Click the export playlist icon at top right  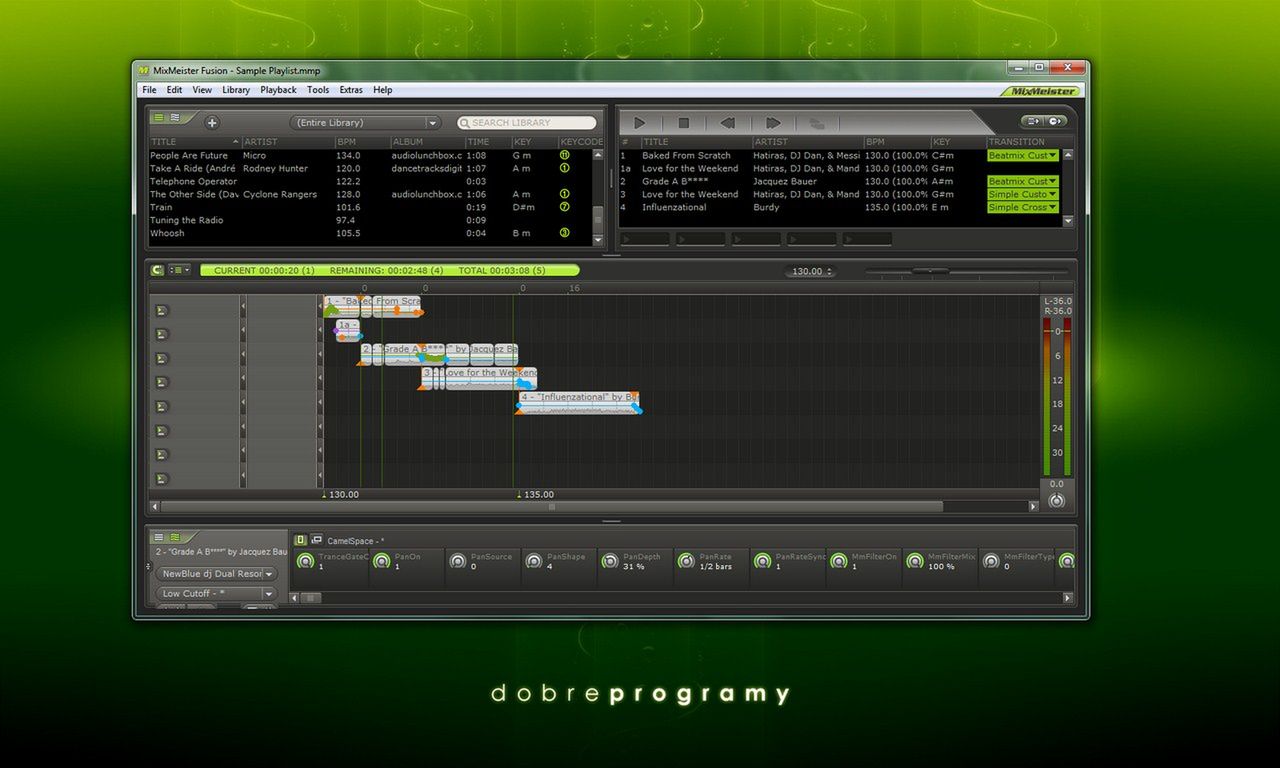(x=1034, y=121)
